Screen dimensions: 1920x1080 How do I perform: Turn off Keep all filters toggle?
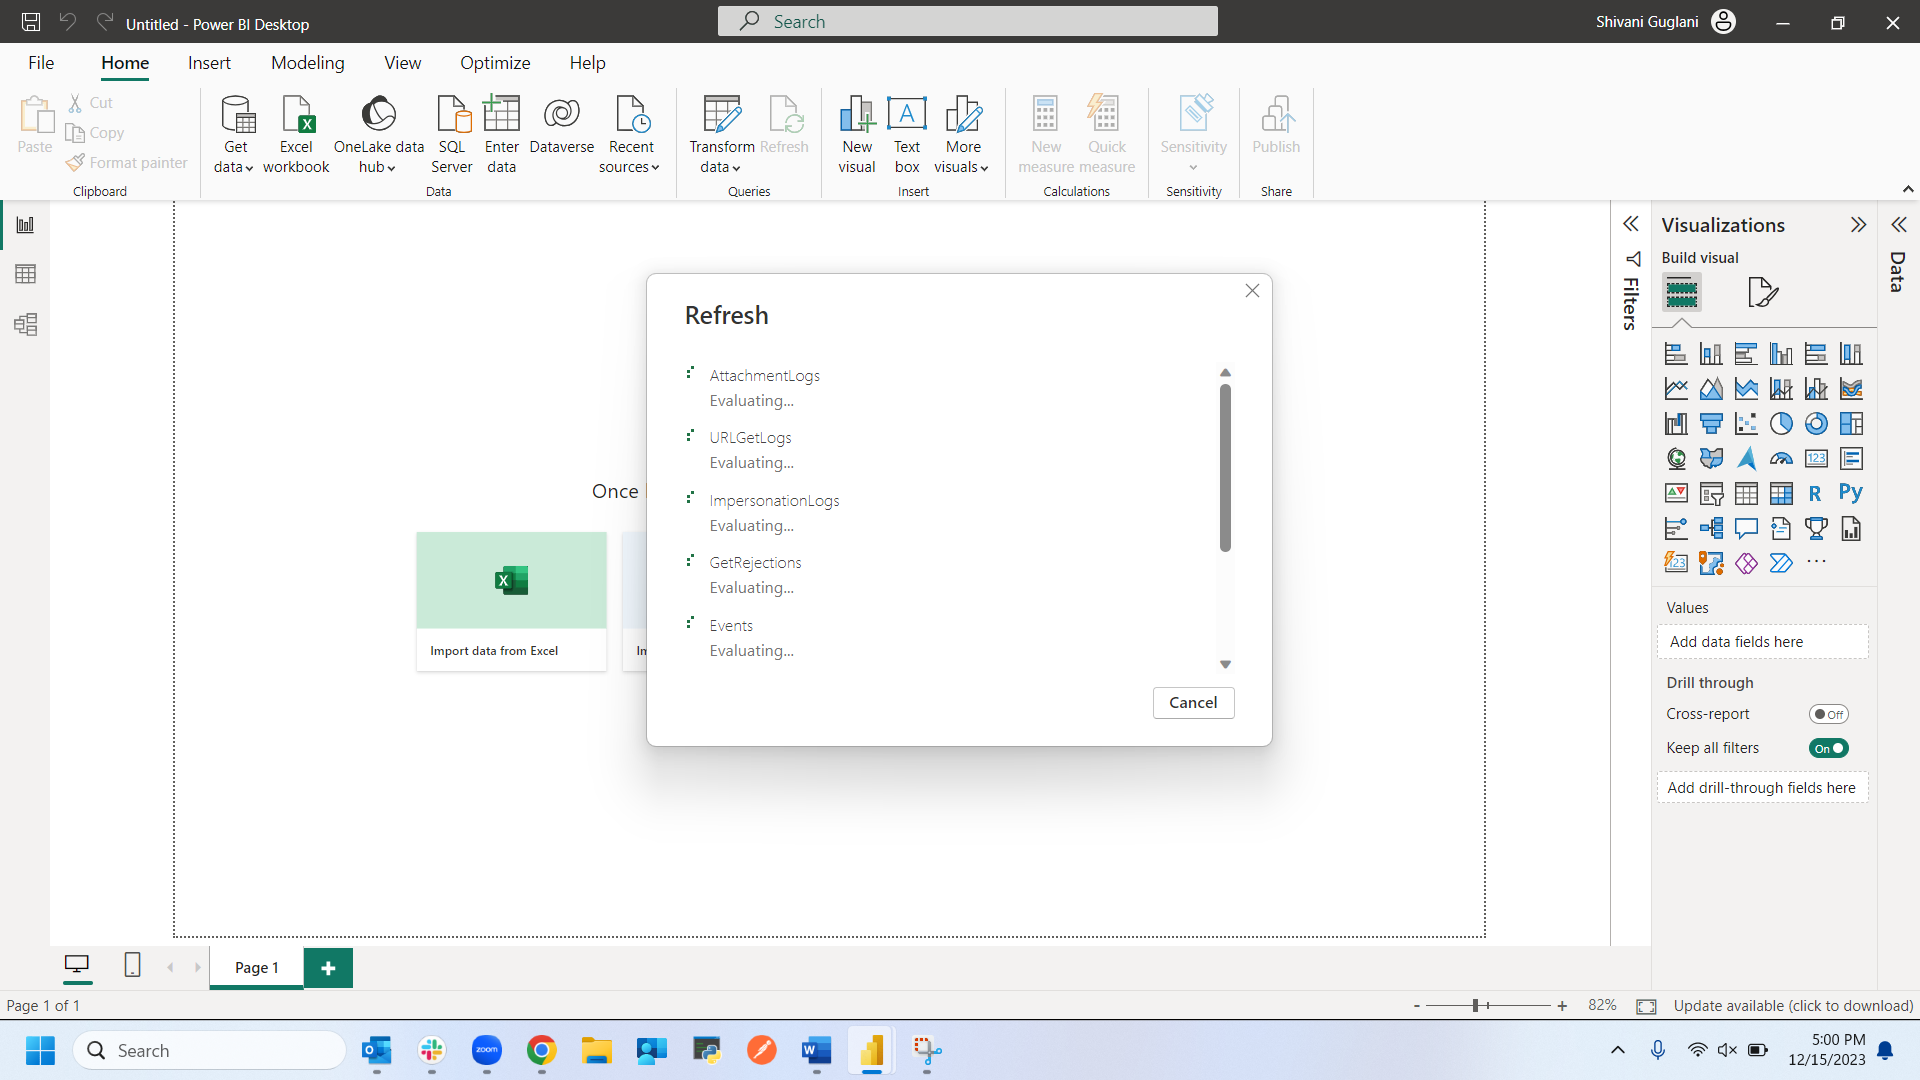(1828, 748)
